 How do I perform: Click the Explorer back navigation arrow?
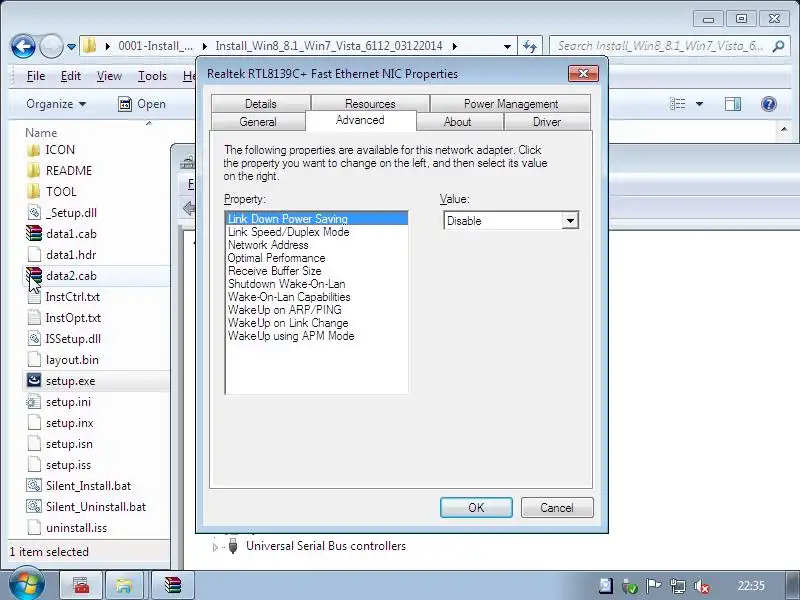point(23,46)
